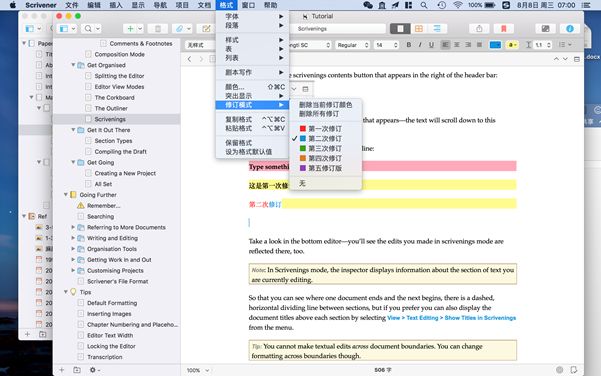
Task: Apply bold with the B button
Action: coord(409,45)
